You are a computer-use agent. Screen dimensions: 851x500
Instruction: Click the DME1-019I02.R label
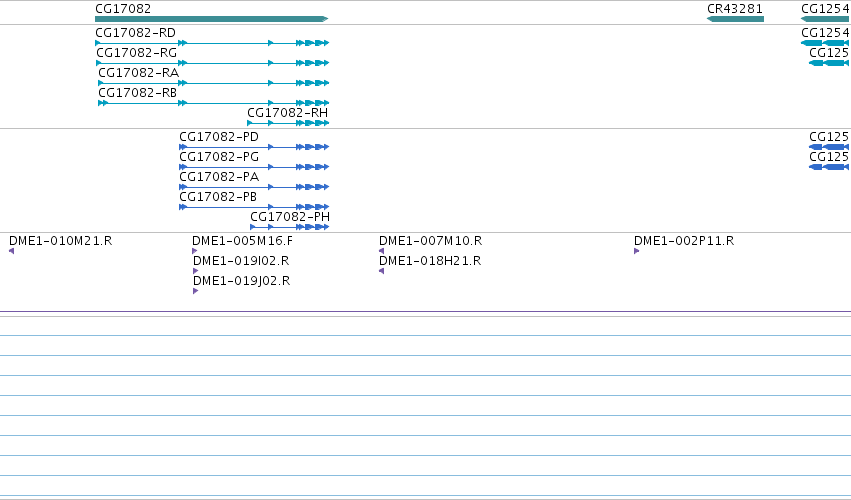[x=242, y=261]
